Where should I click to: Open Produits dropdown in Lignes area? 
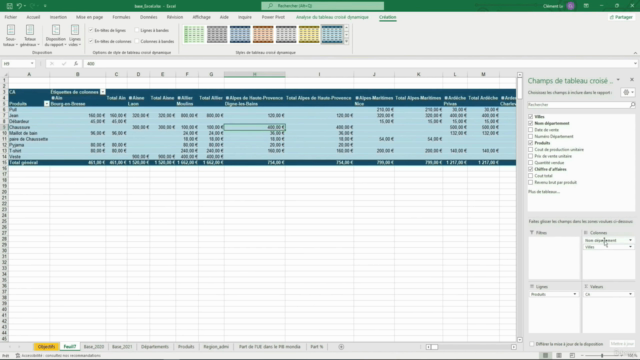coord(575,294)
